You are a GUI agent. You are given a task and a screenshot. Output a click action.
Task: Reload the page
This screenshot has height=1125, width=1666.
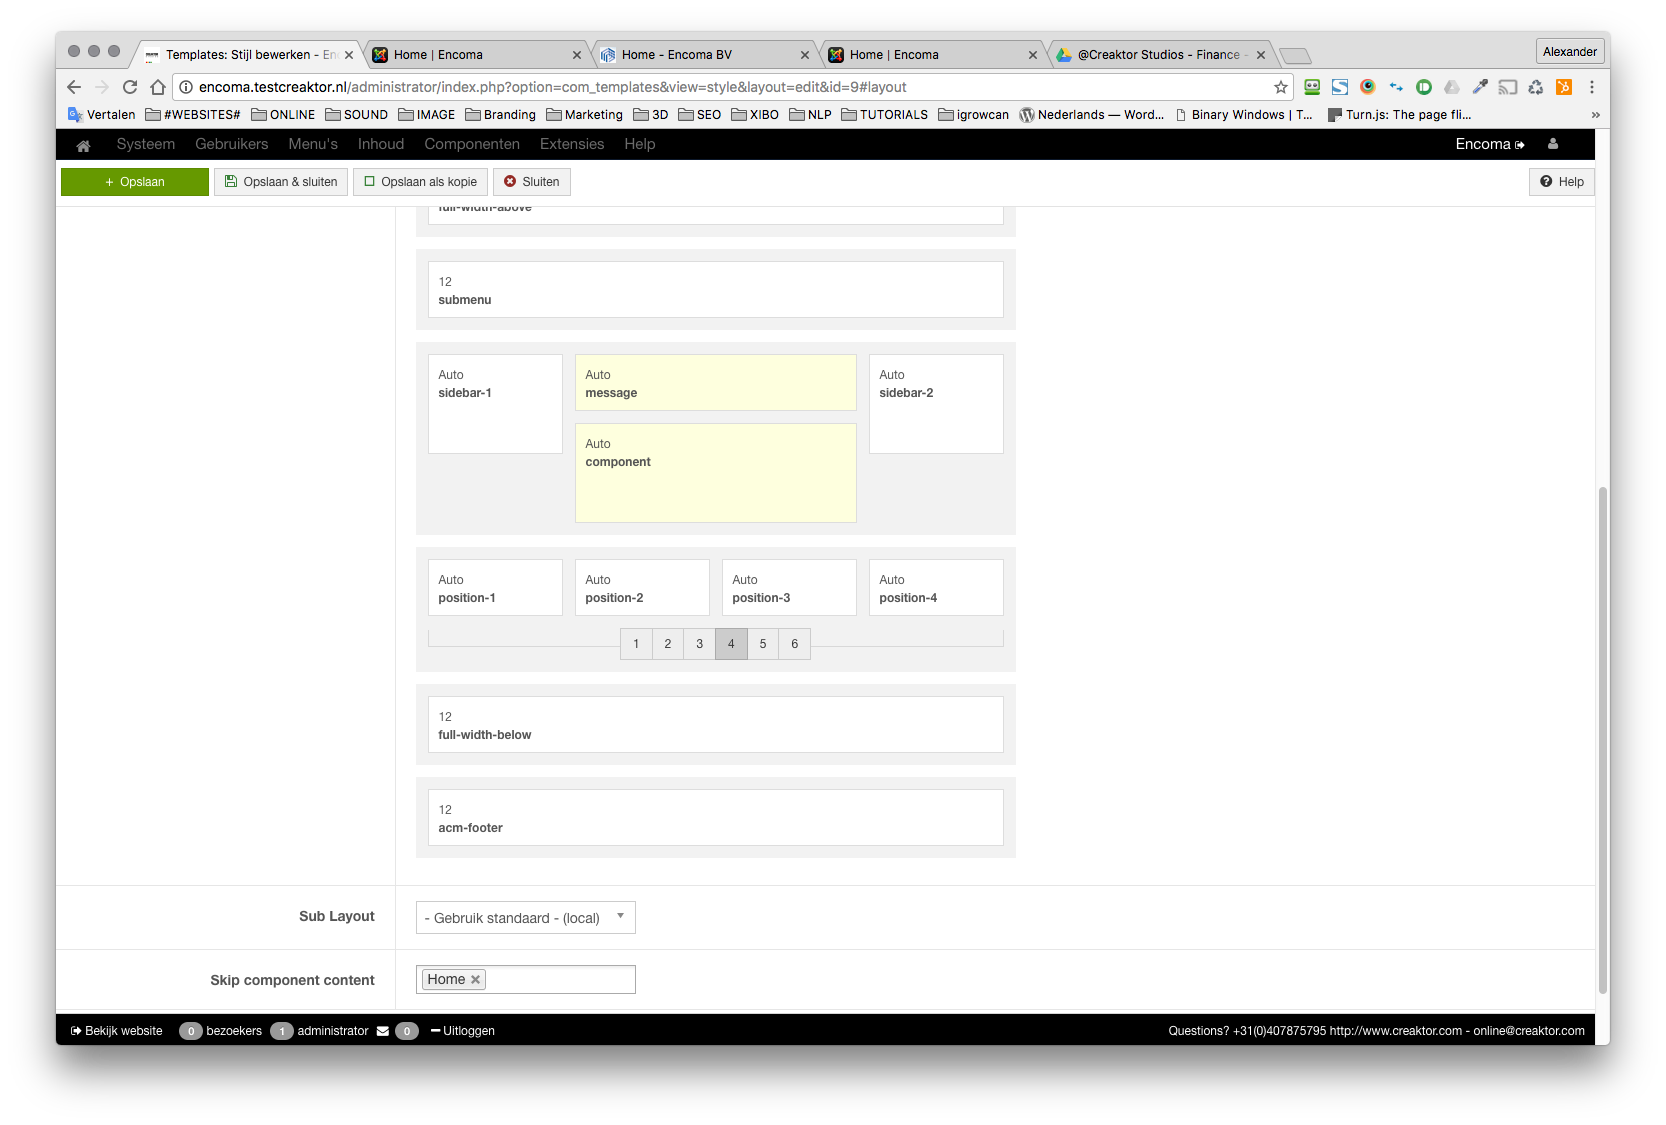tap(130, 87)
